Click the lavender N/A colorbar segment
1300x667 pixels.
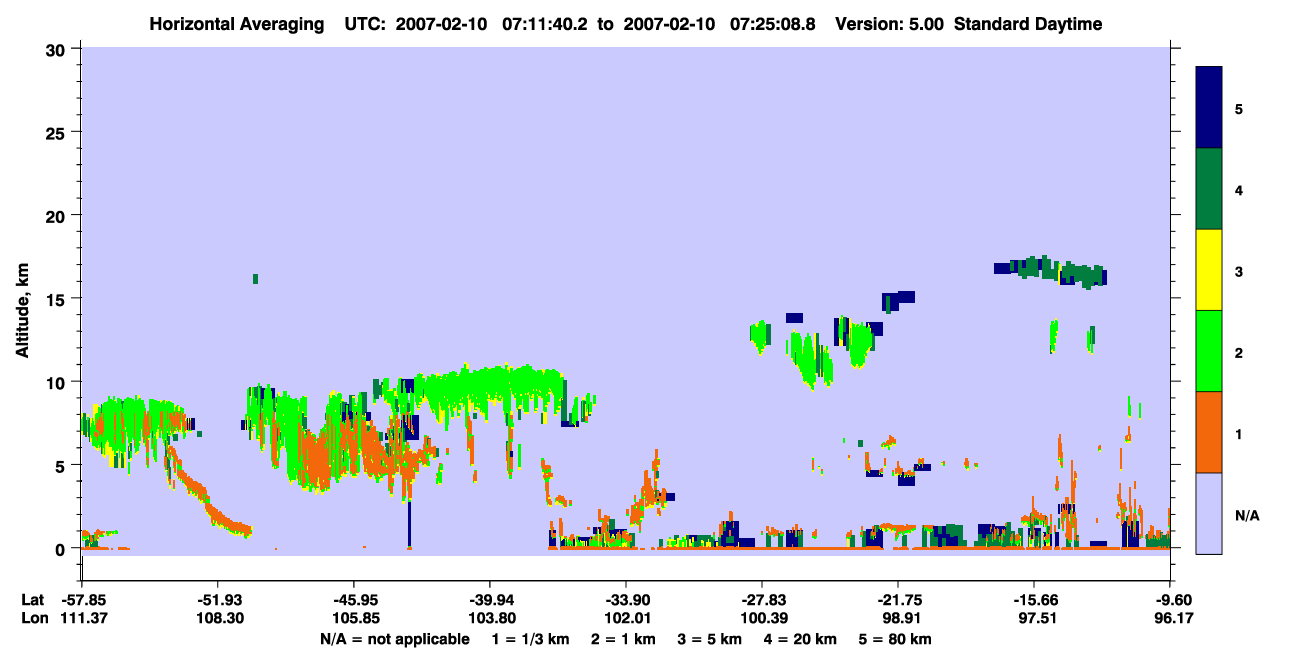(x=1209, y=512)
